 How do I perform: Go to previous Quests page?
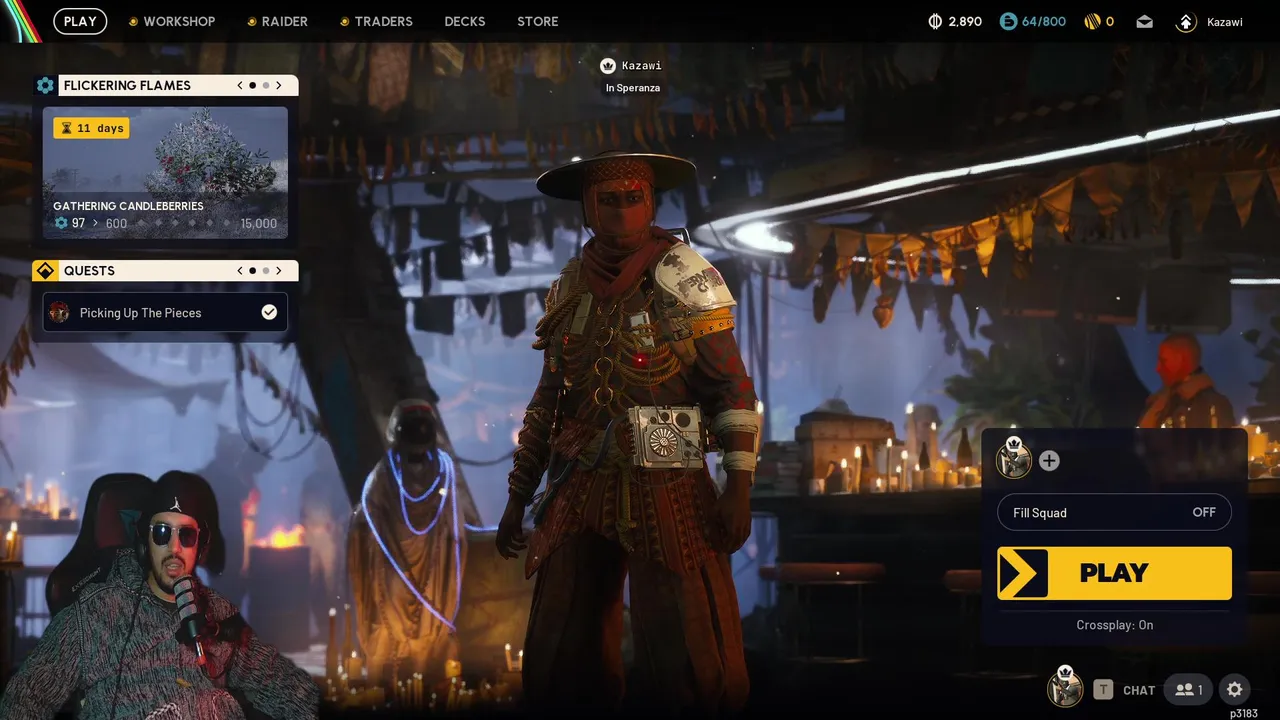tap(240, 270)
